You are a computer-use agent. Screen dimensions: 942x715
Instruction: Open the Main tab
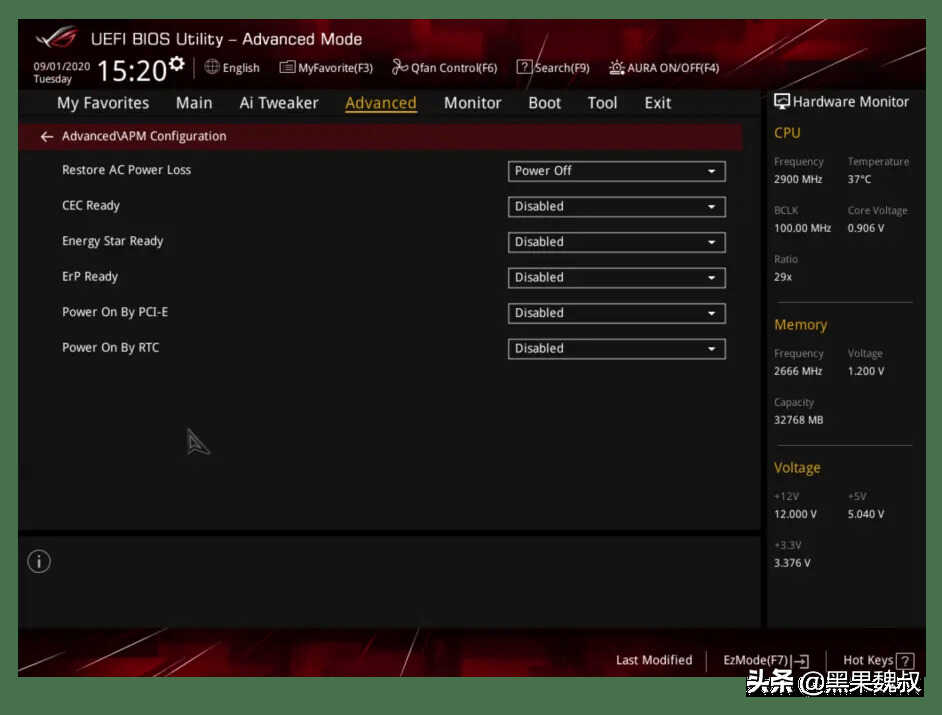pyautogui.click(x=194, y=103)
